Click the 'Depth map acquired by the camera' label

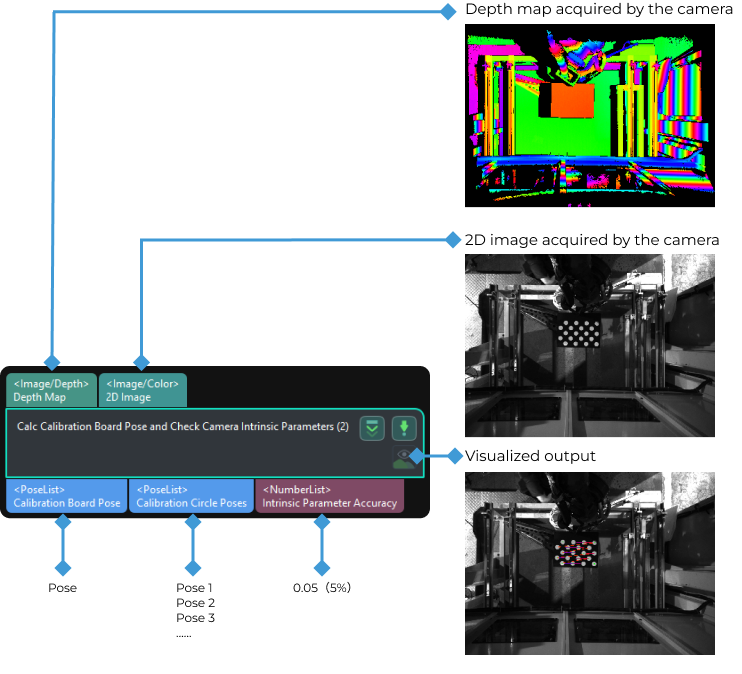point(599,9)
